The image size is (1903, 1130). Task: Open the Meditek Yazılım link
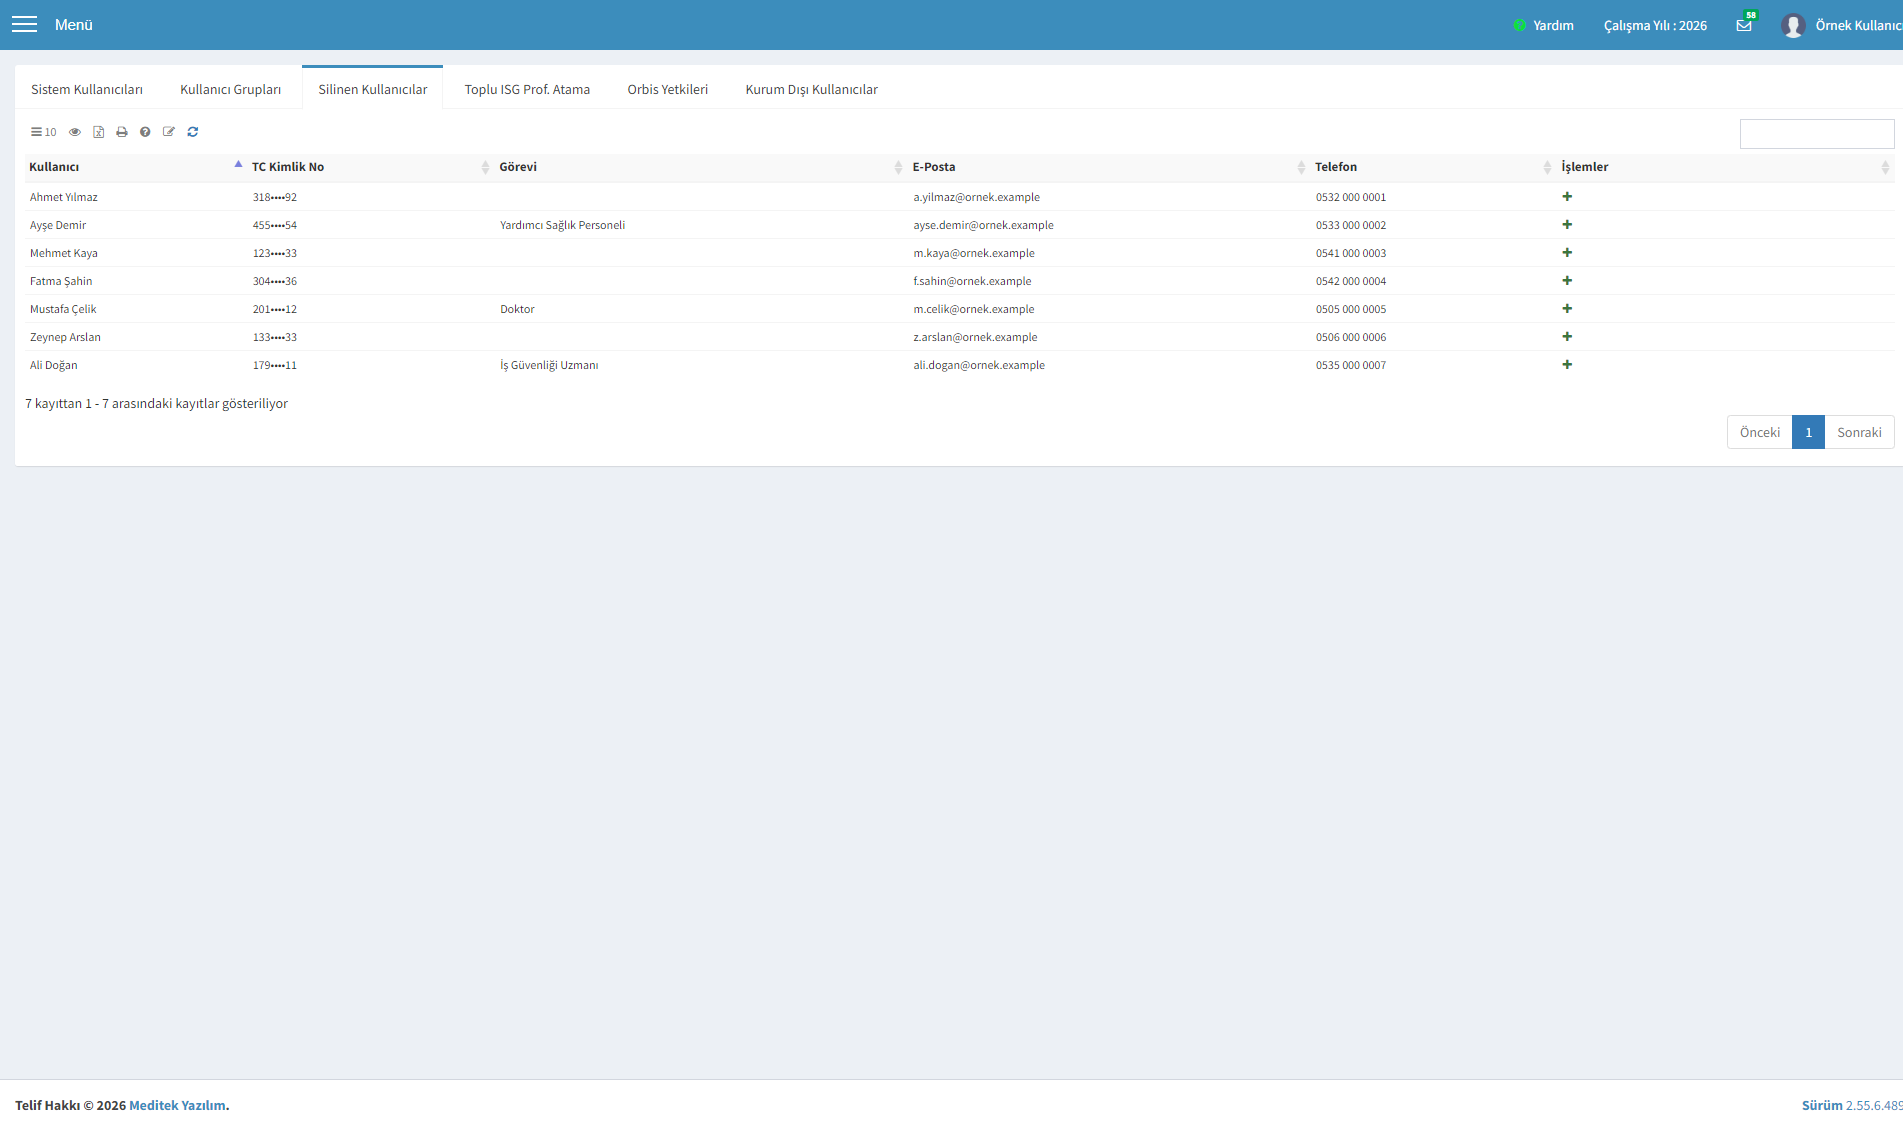(x=177, y=1105)
